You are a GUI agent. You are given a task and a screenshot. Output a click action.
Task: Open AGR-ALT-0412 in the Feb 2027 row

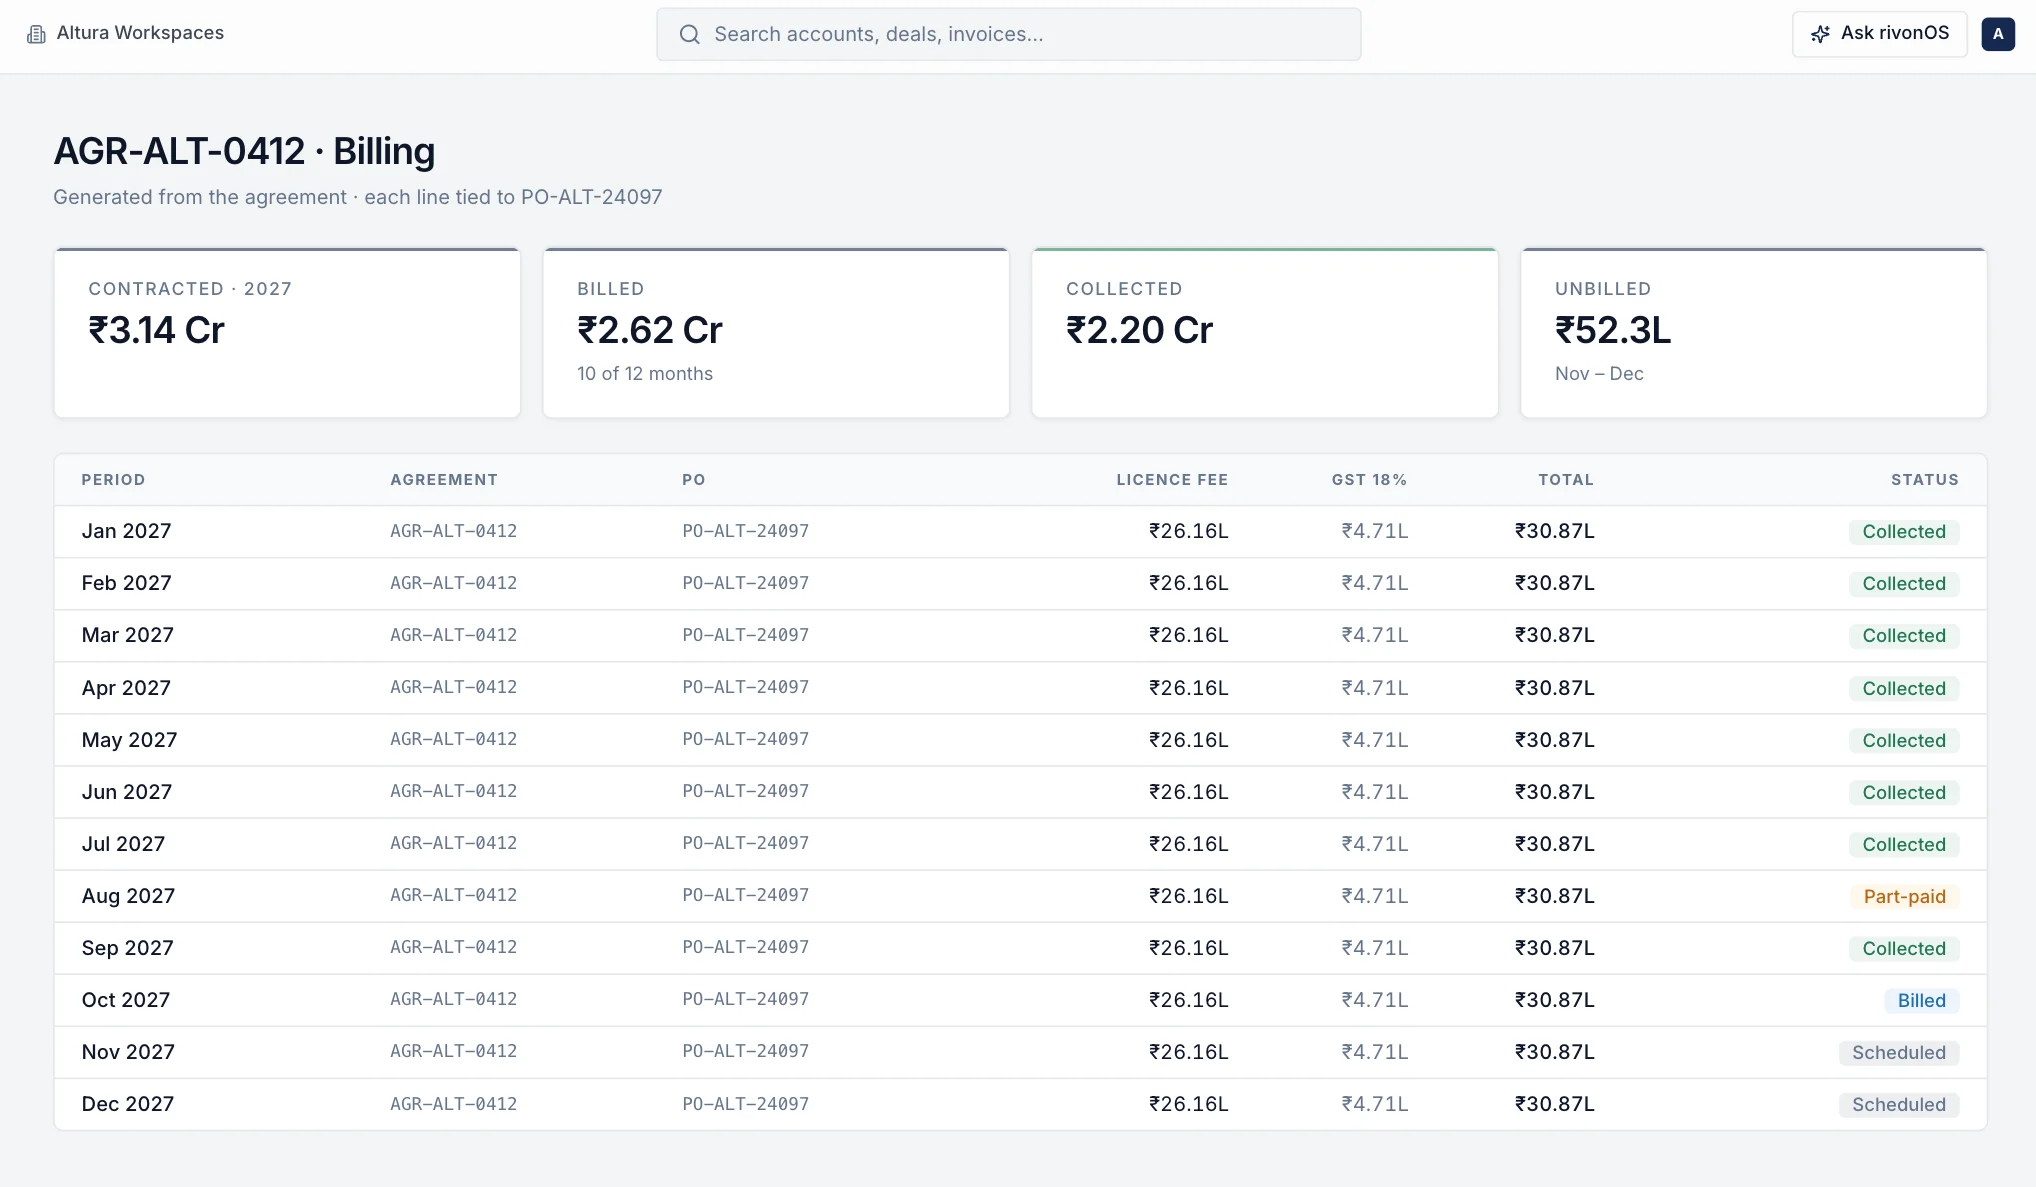pyautogui.click(x=454, y=583)
